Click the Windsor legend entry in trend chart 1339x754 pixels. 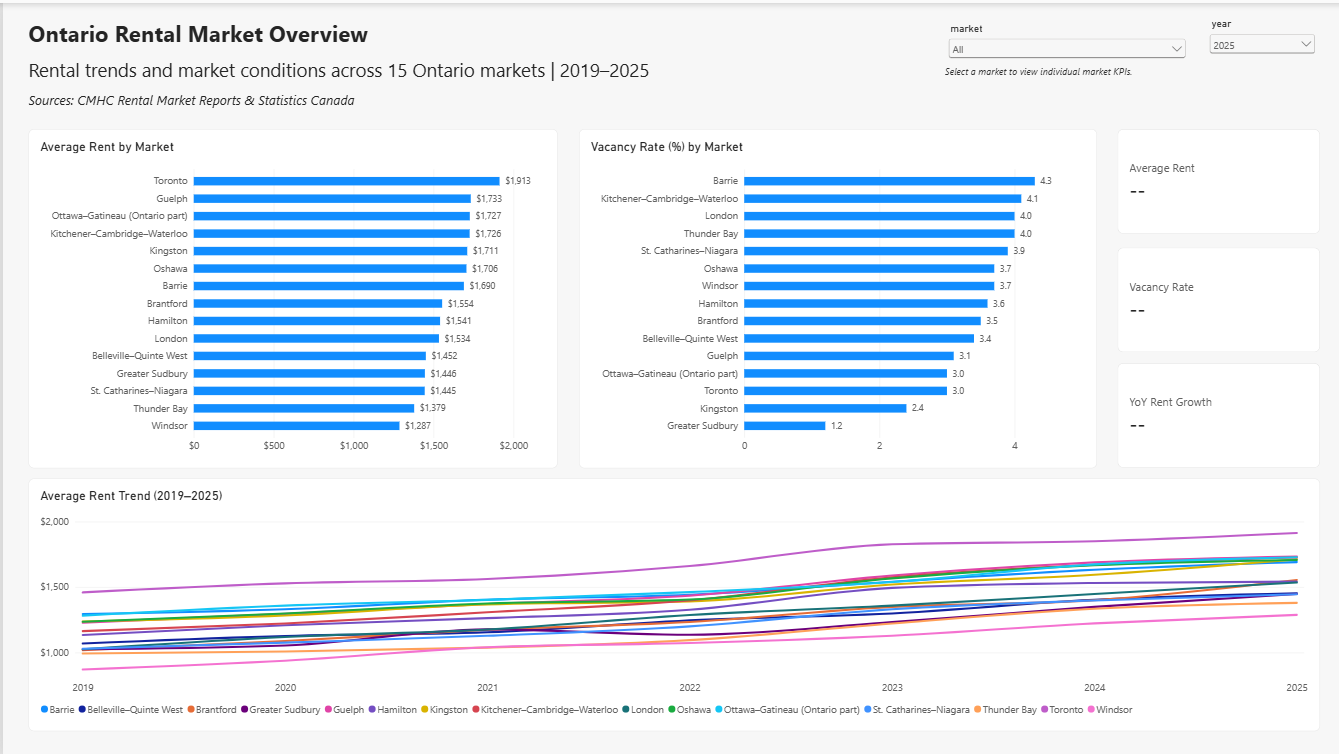[1110, 710]
